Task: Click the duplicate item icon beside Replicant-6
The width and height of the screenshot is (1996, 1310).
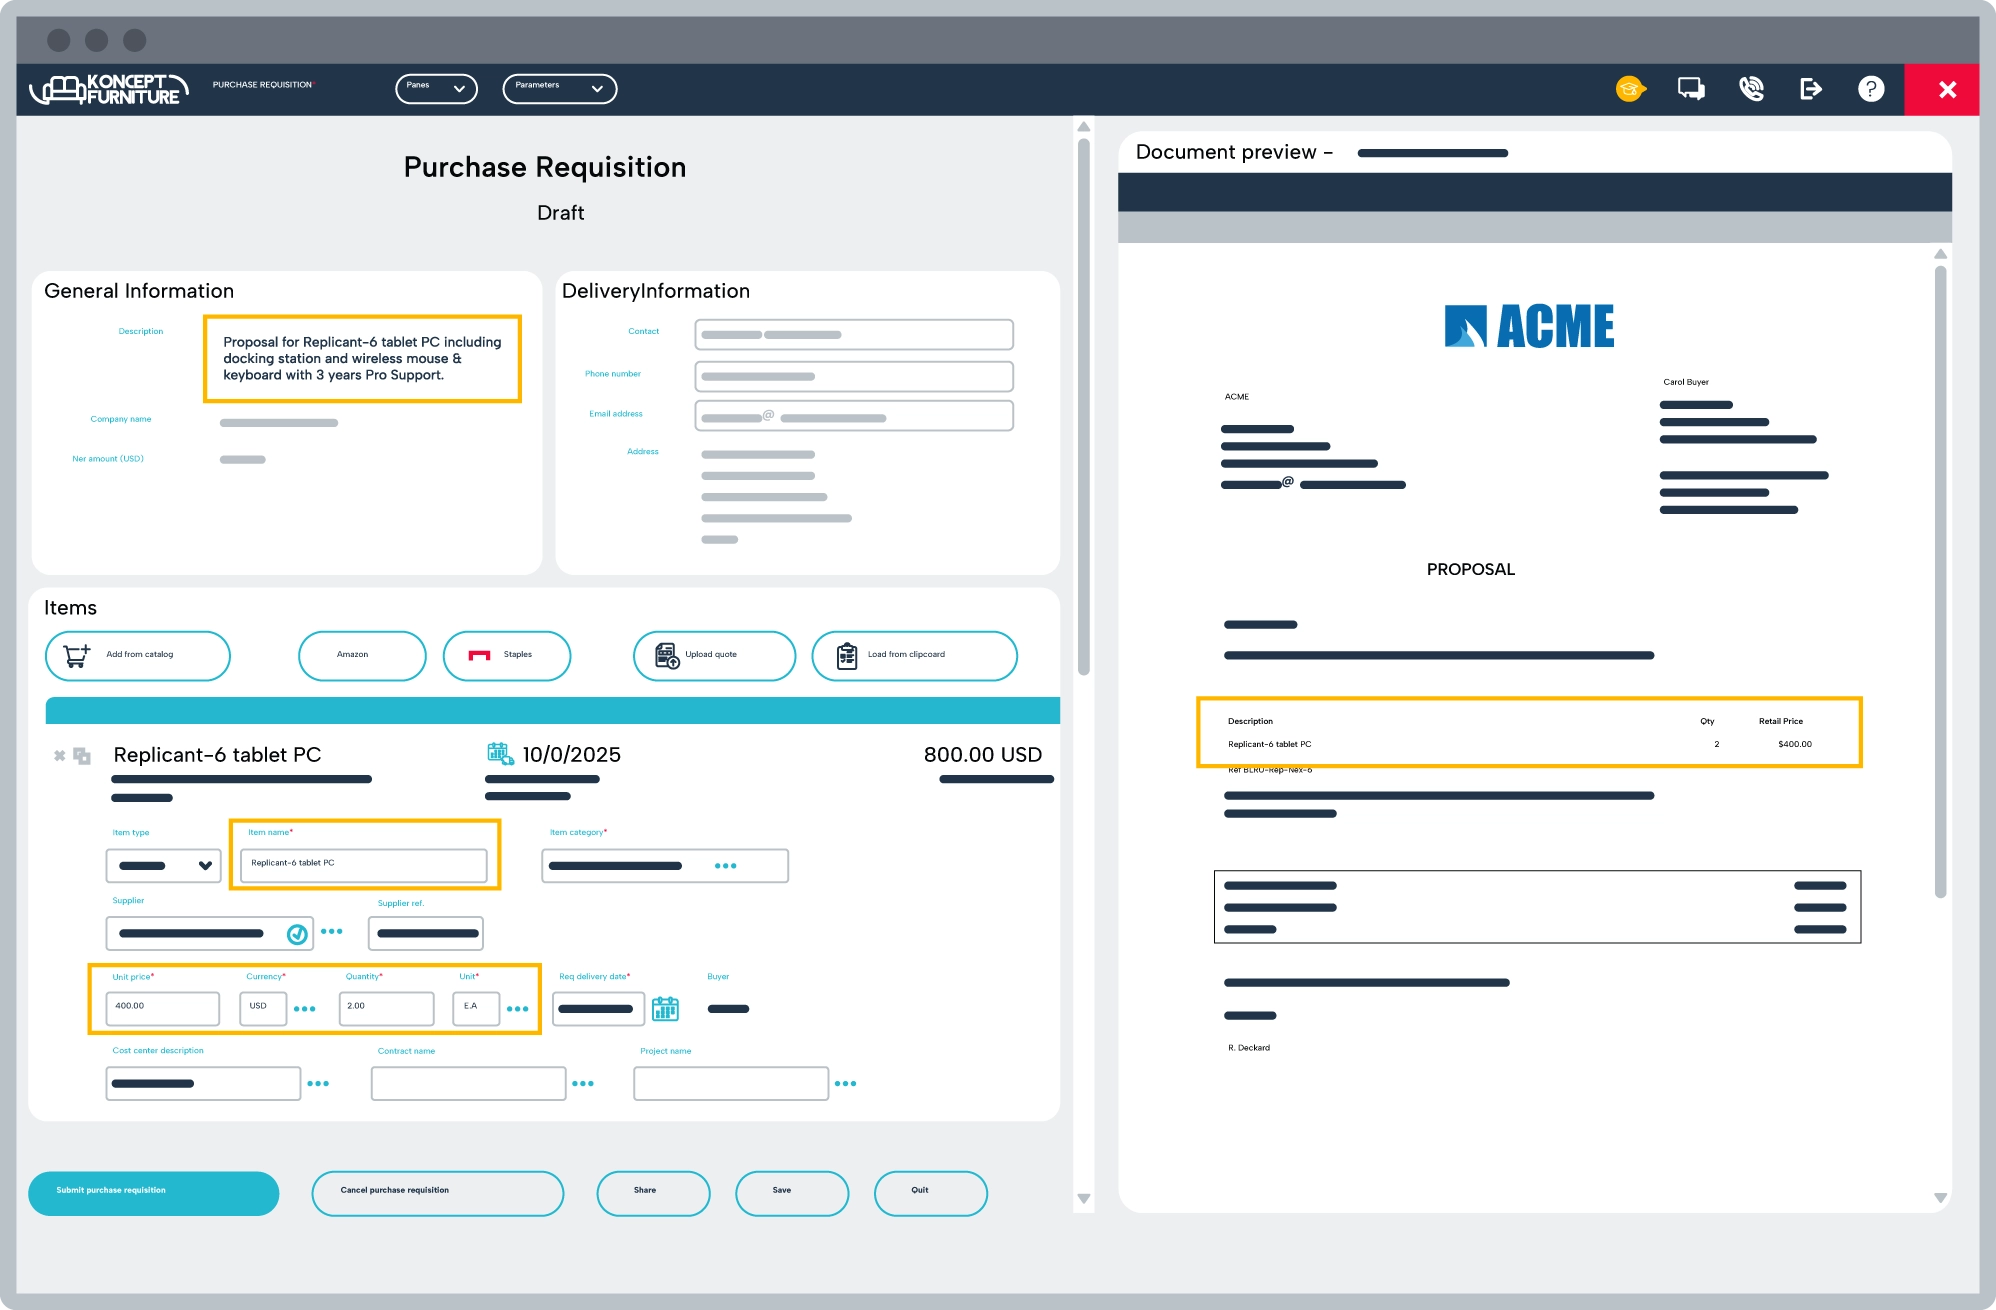Action: click(82, 756)
